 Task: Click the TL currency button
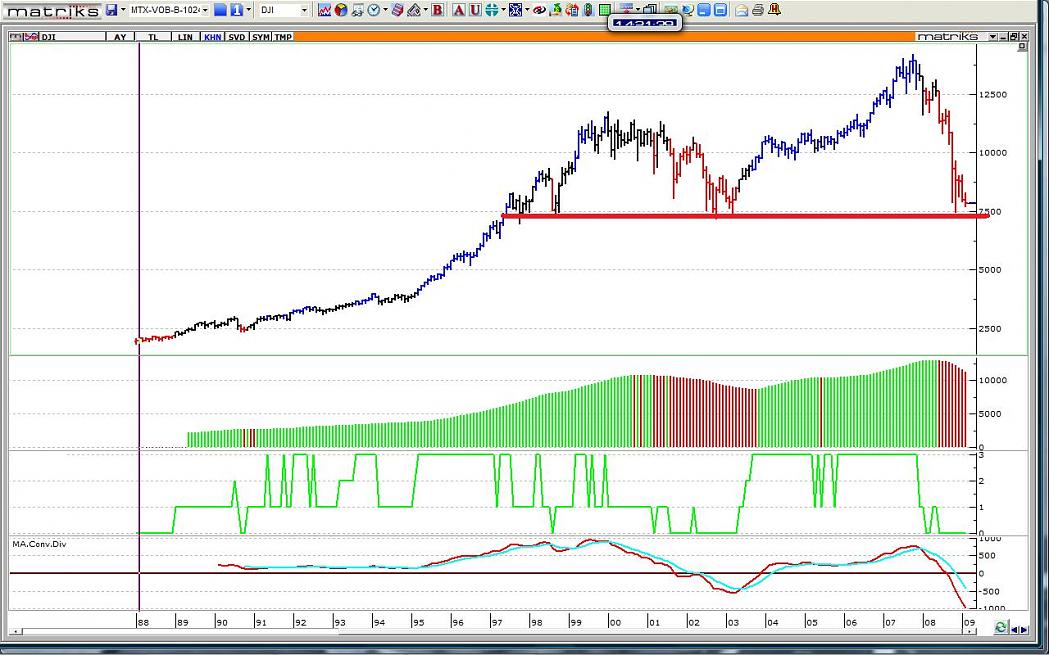coord(153,37)
